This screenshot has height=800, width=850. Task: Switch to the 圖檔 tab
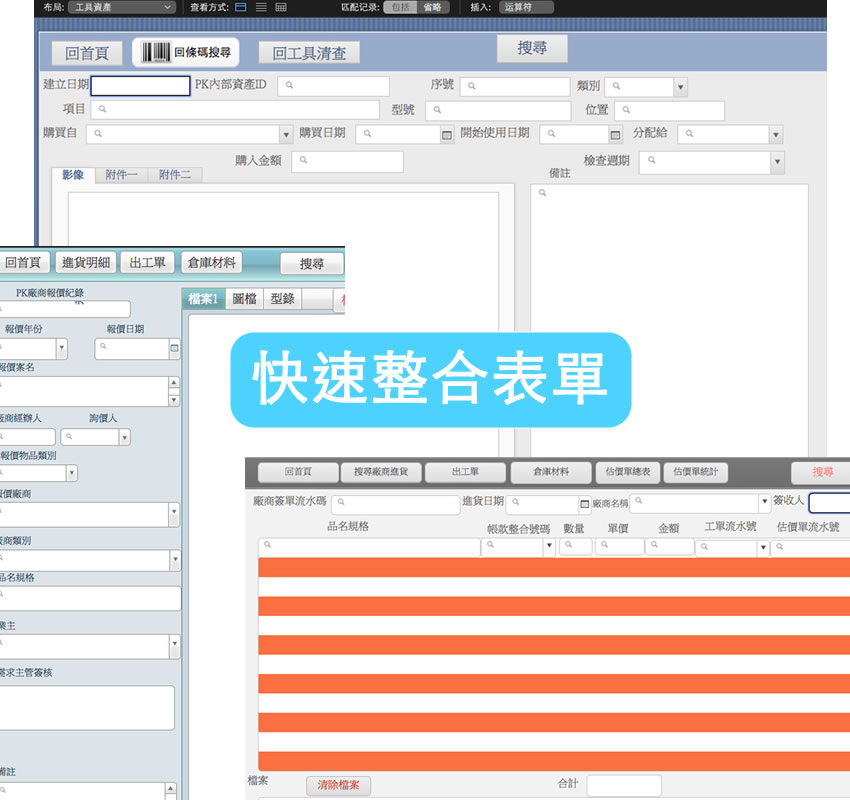(x=245, y=297)
